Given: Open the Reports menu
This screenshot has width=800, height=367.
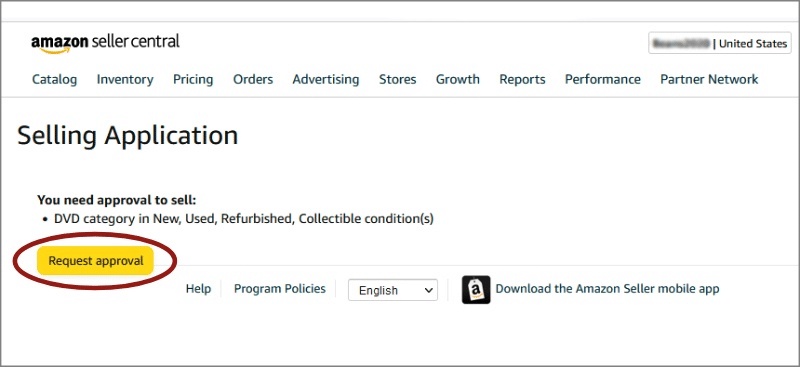Looking at the screenshot, I should coord(522,79).
